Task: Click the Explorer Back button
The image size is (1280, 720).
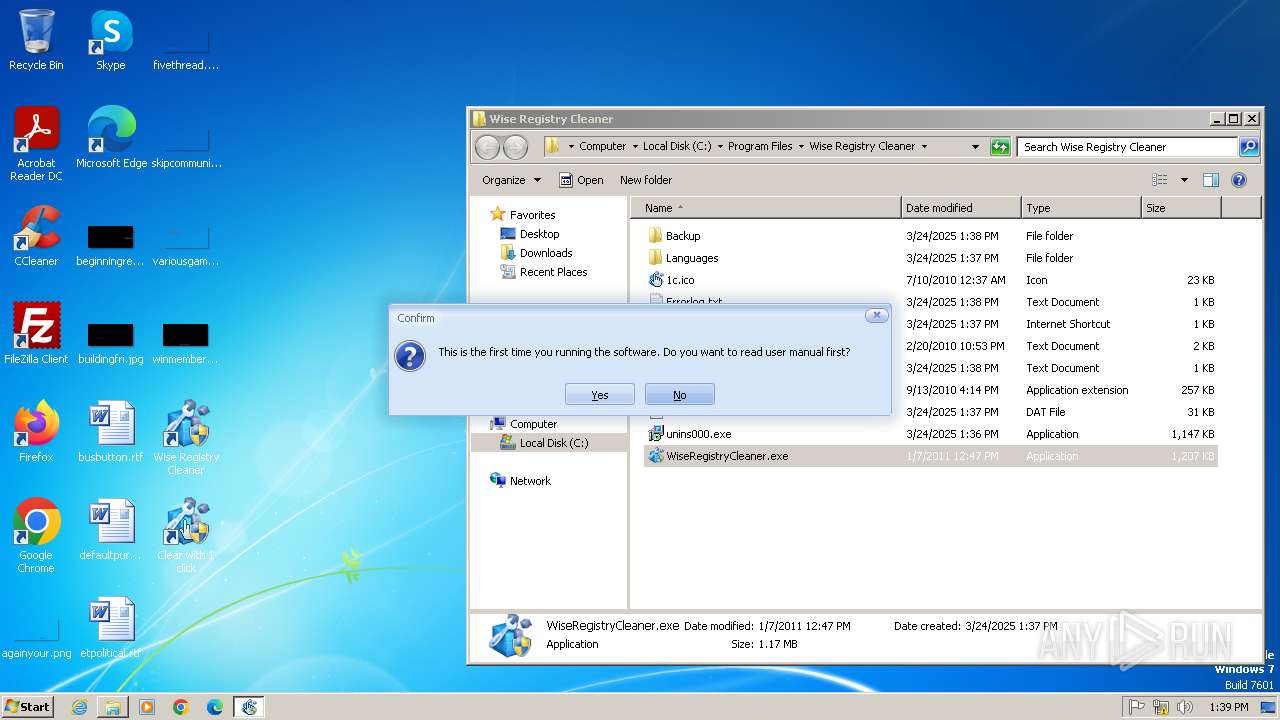Action: click(487, 147)
